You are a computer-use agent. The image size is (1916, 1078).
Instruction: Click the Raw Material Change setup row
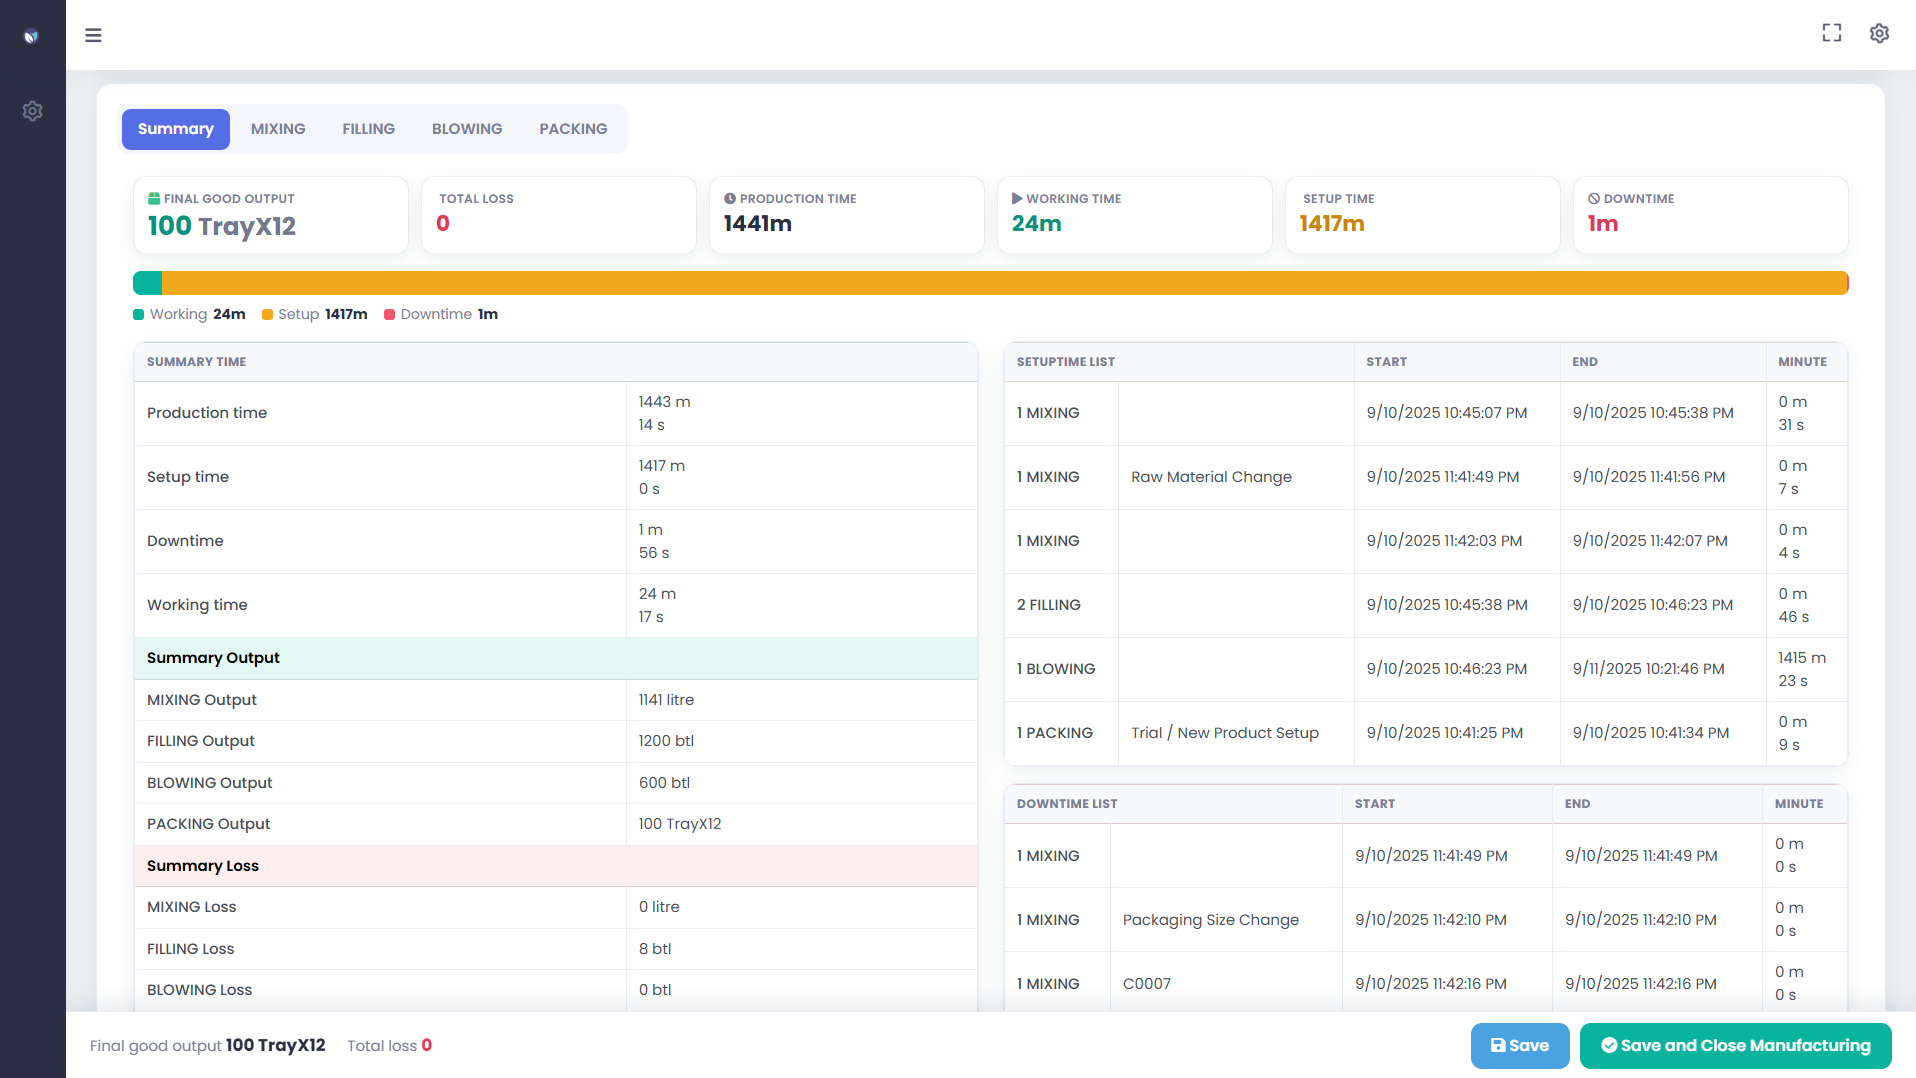pyautogui.click(x=1425, y=477)
